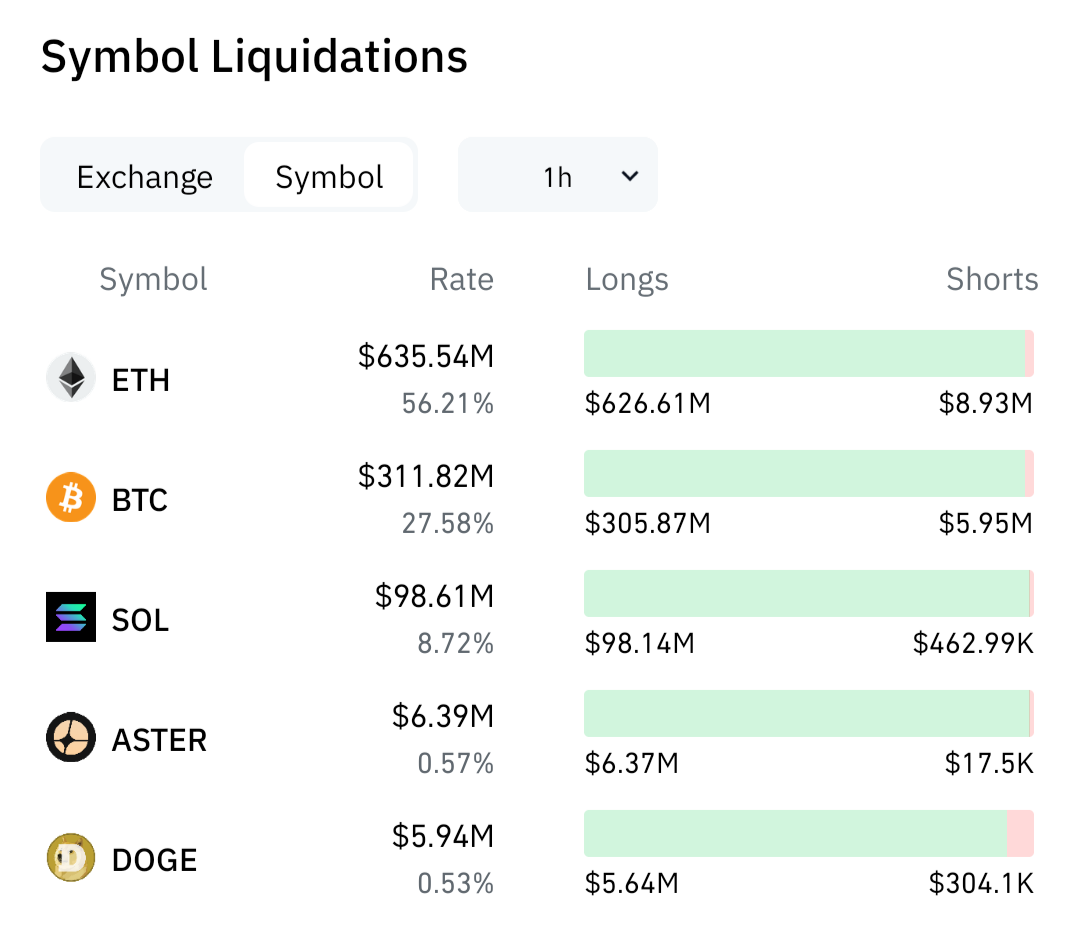Click the ASTER token icon
Image resolution: width=1080 pixels, height=927 pixels.
71,737
